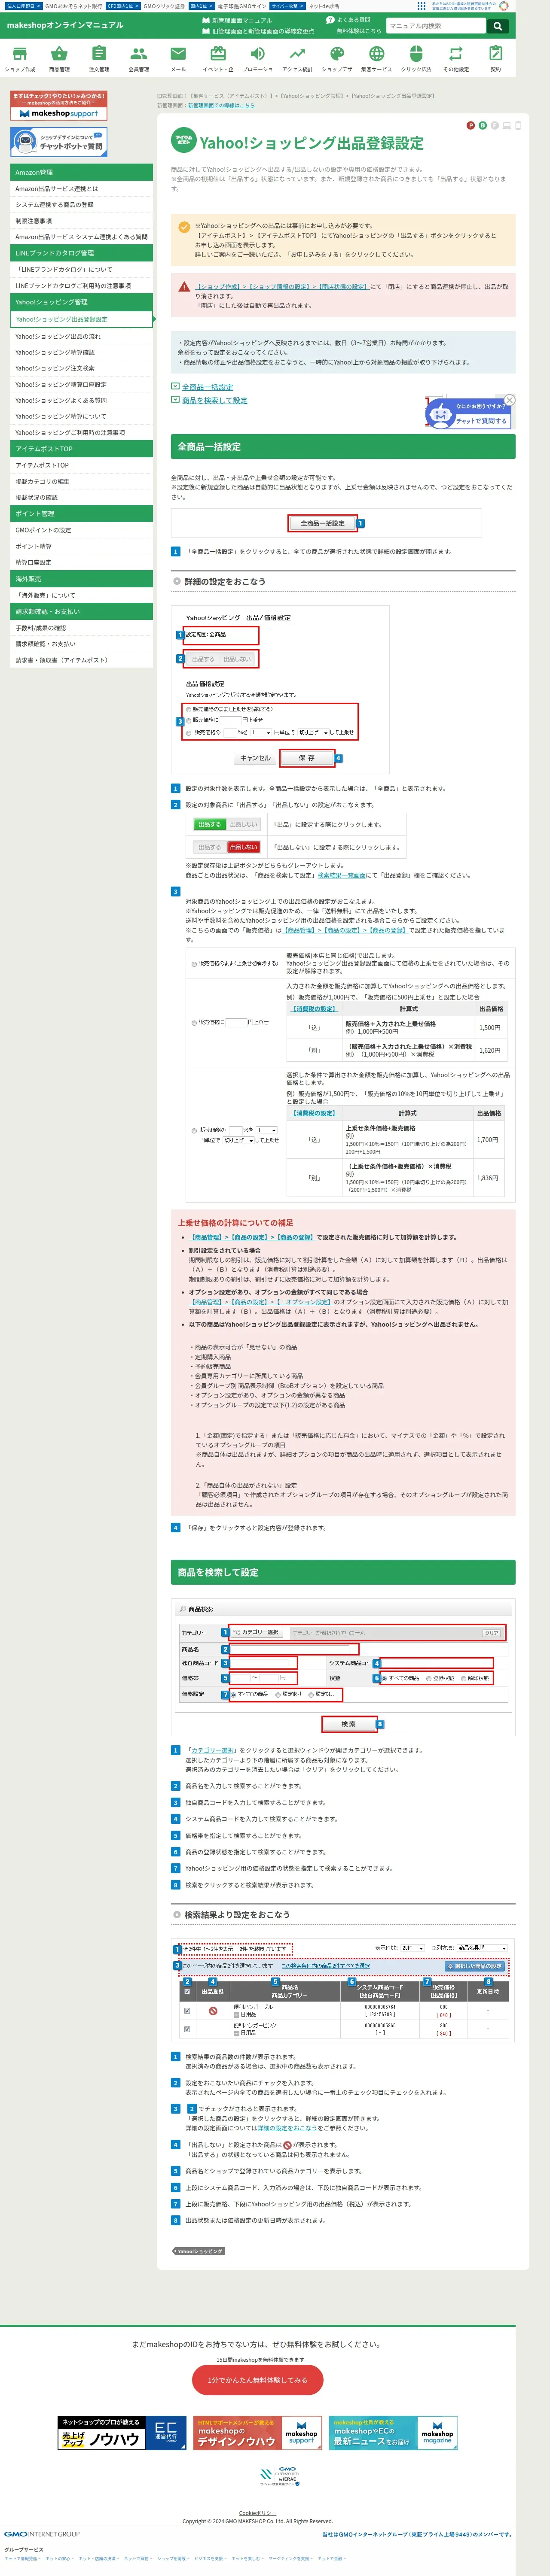Click the smartphone device icon
This screenshot has width=550, height=2576.
pos(518,126)
